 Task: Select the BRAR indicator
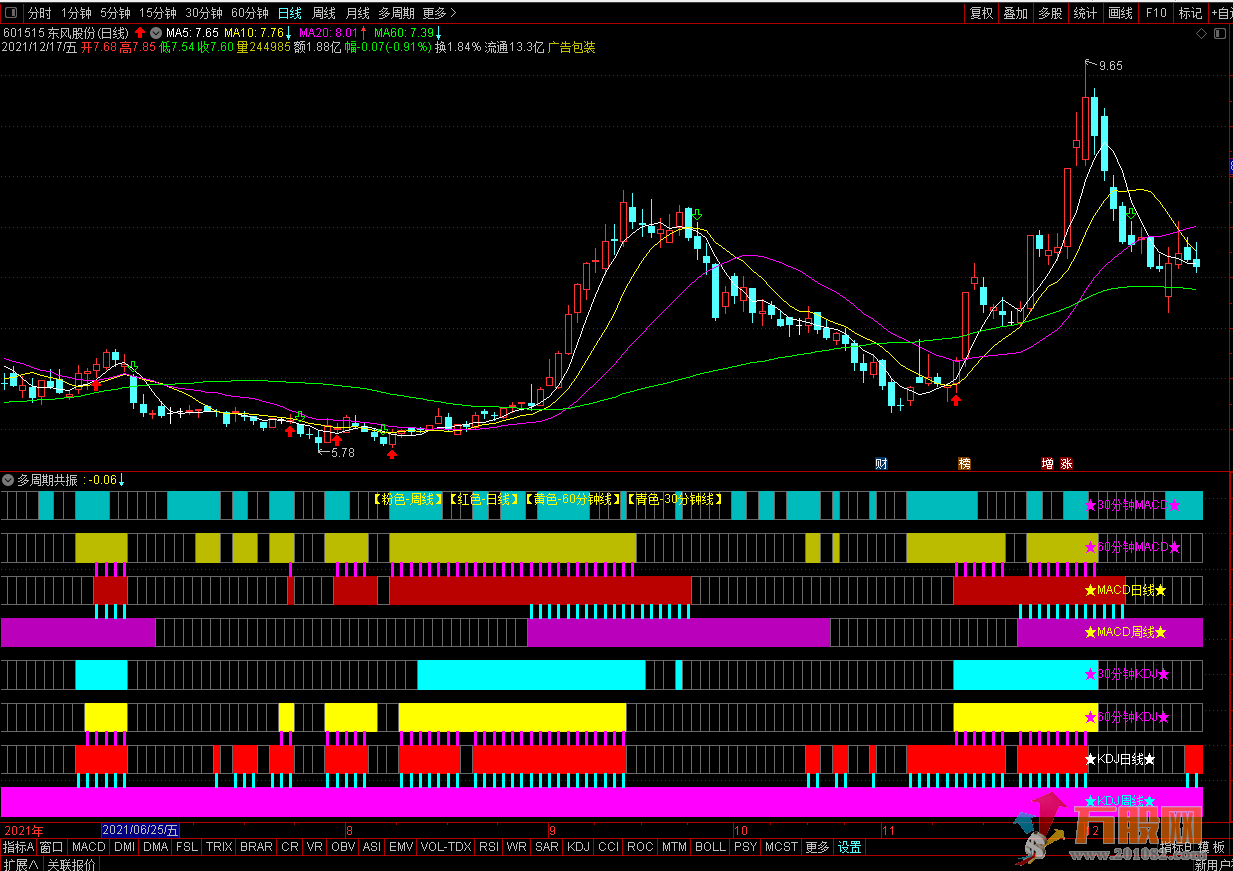pos(257,847)
